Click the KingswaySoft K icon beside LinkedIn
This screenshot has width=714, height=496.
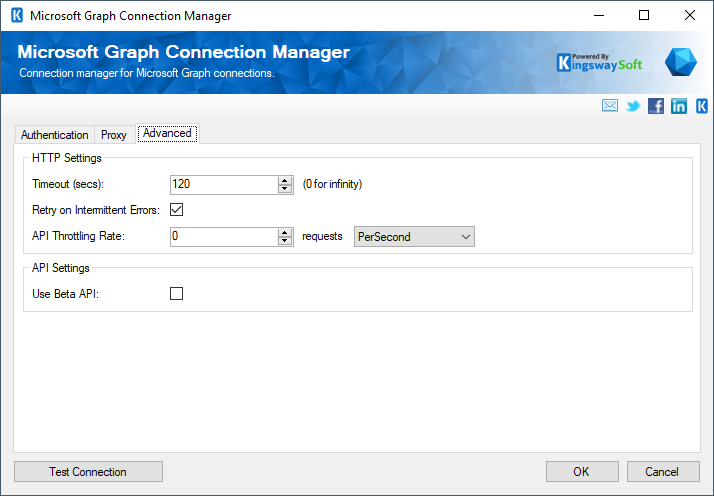click(x=702, y=106)
